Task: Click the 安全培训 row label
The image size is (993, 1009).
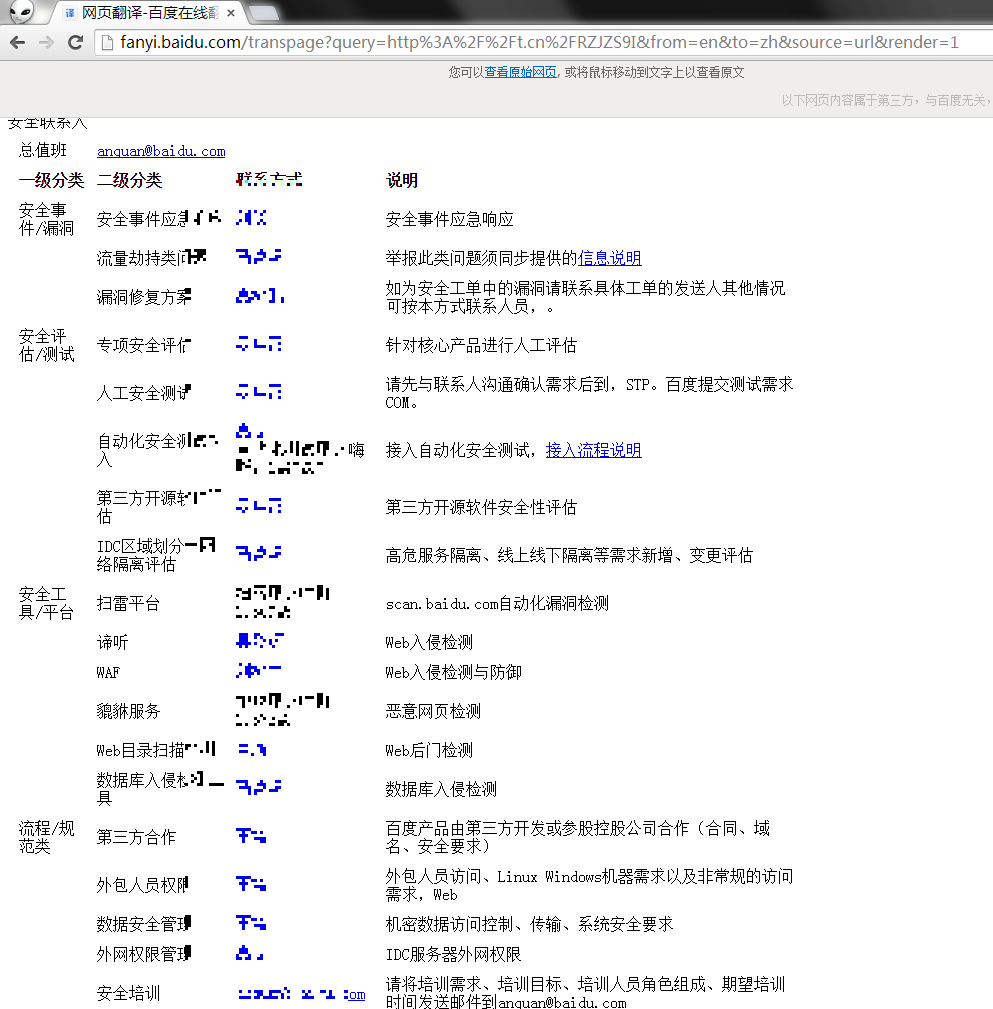Action: 128,993
